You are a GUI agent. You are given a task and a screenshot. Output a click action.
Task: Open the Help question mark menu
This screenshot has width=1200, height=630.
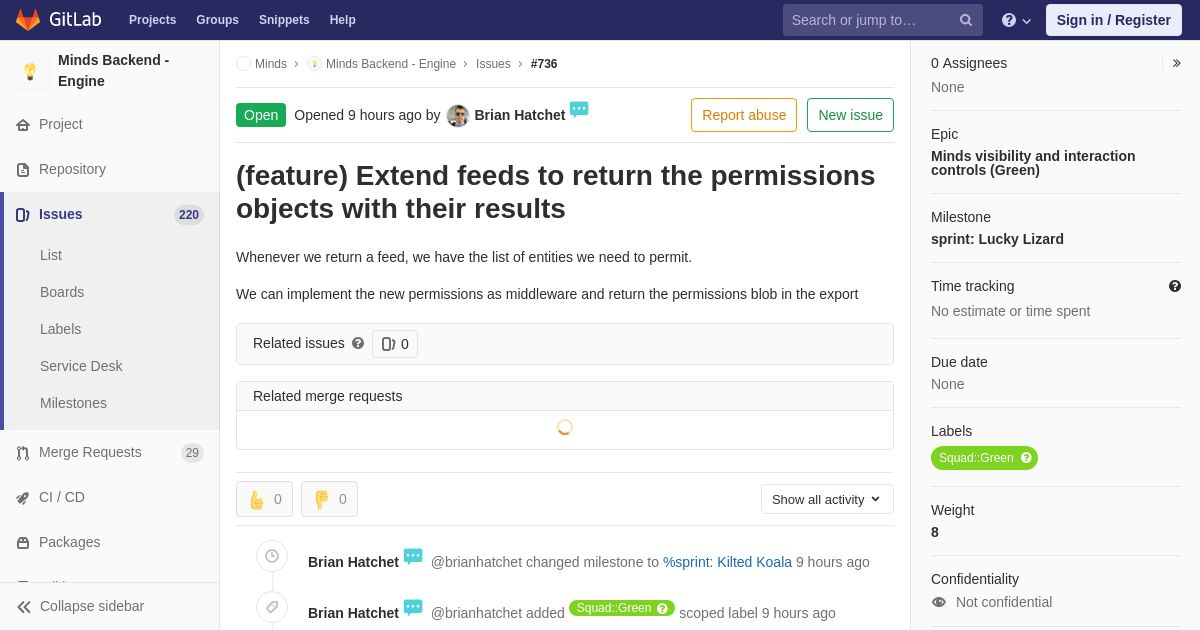click(x=1015, y=20)
